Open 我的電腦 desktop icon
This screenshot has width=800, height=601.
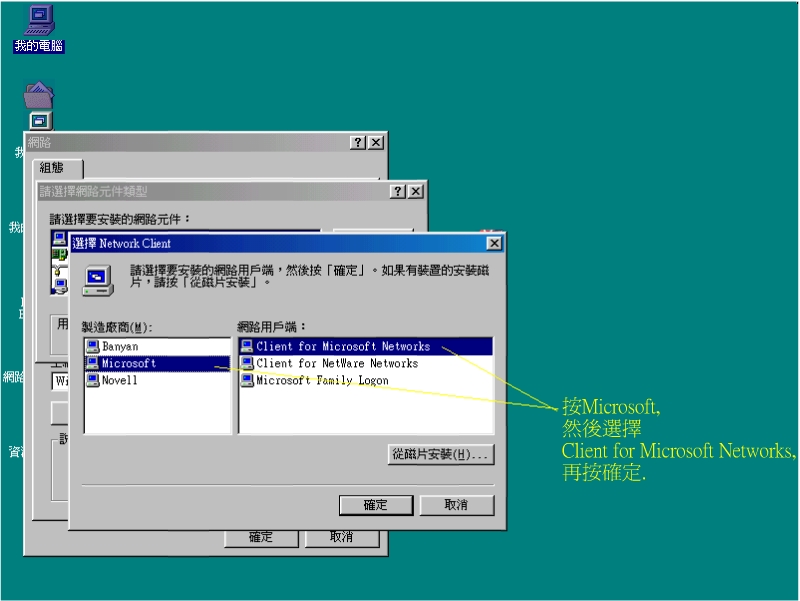39,29
